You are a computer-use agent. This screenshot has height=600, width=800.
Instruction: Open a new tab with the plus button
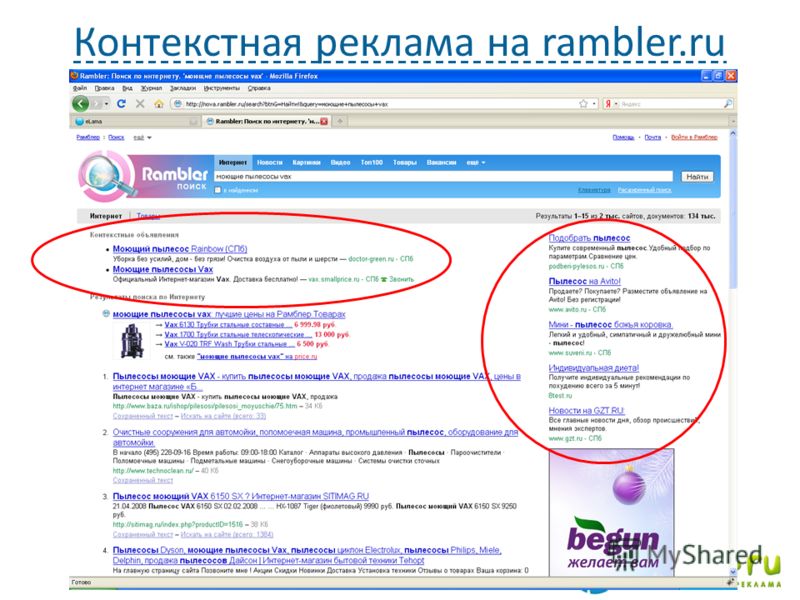point(340,121)
